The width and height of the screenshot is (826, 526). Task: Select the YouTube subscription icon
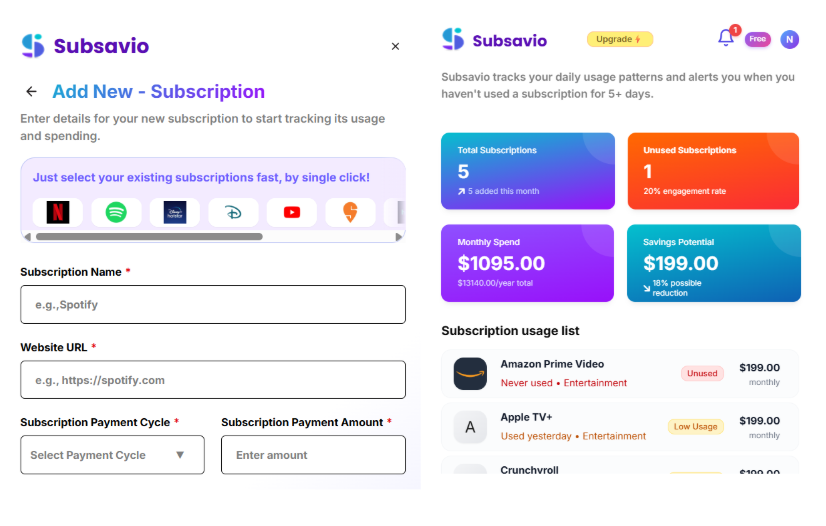tap(292, 212)
